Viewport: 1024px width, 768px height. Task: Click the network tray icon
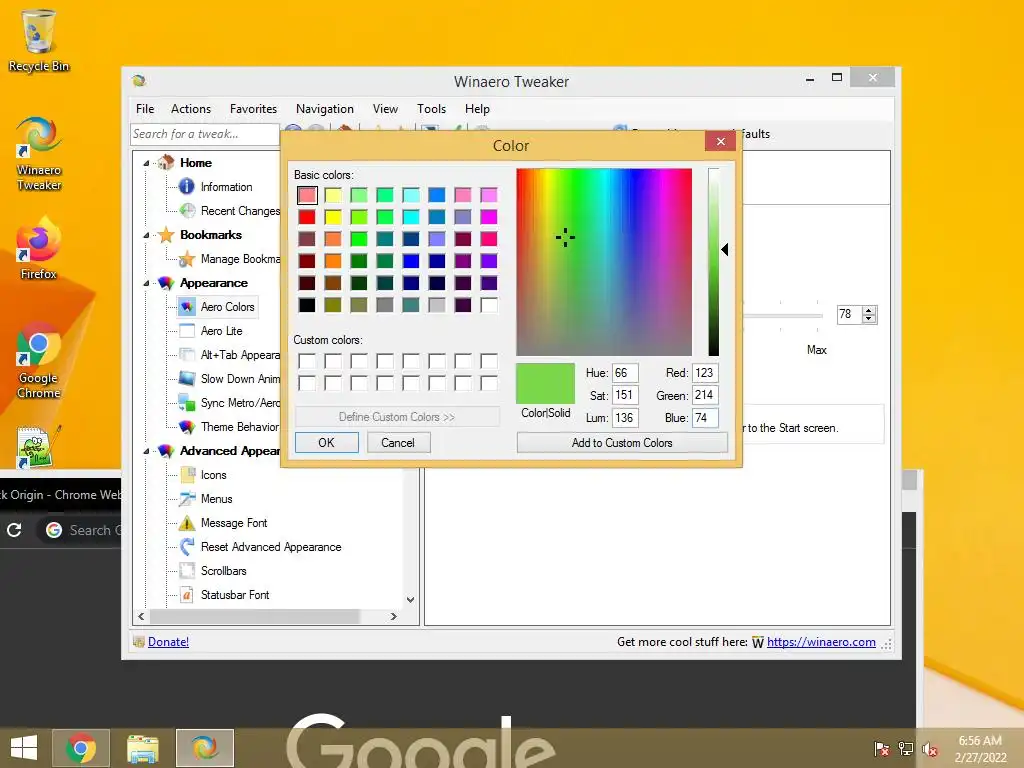pyautogui.click(x=906, y=748)
